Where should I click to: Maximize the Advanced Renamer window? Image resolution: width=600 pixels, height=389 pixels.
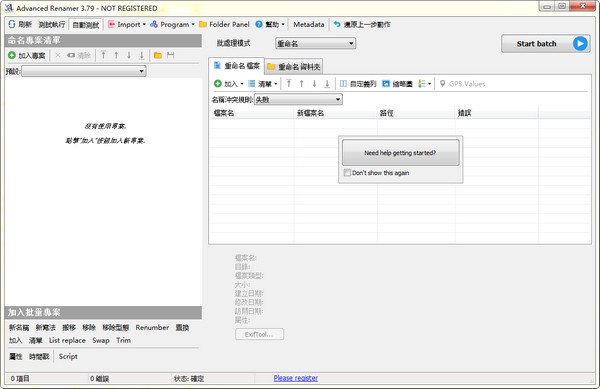click(x=562, y=7)
